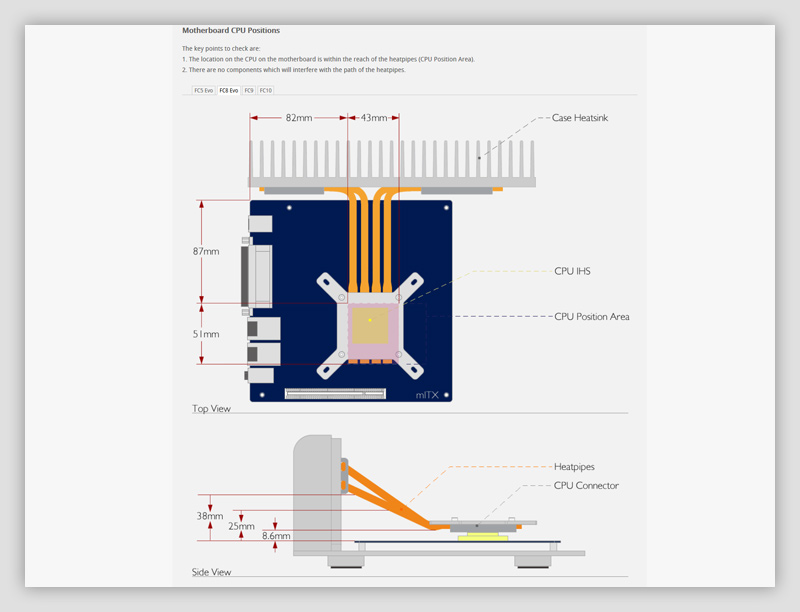Viewport: 800px width, 612px height.
Task: Click the 8.6mm measurement text
Action: point(276,536)
